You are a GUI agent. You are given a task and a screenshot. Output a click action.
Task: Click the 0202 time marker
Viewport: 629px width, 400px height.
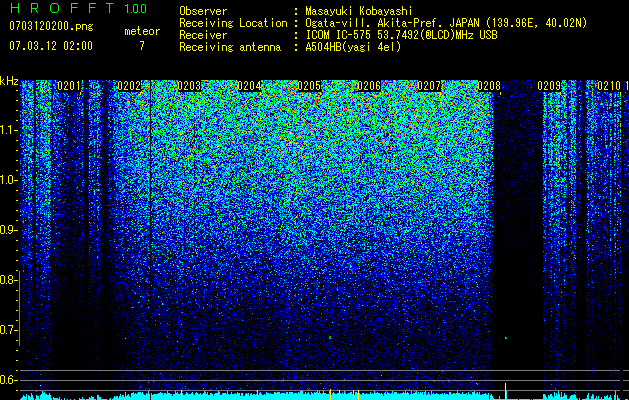(x=129, y=86)
